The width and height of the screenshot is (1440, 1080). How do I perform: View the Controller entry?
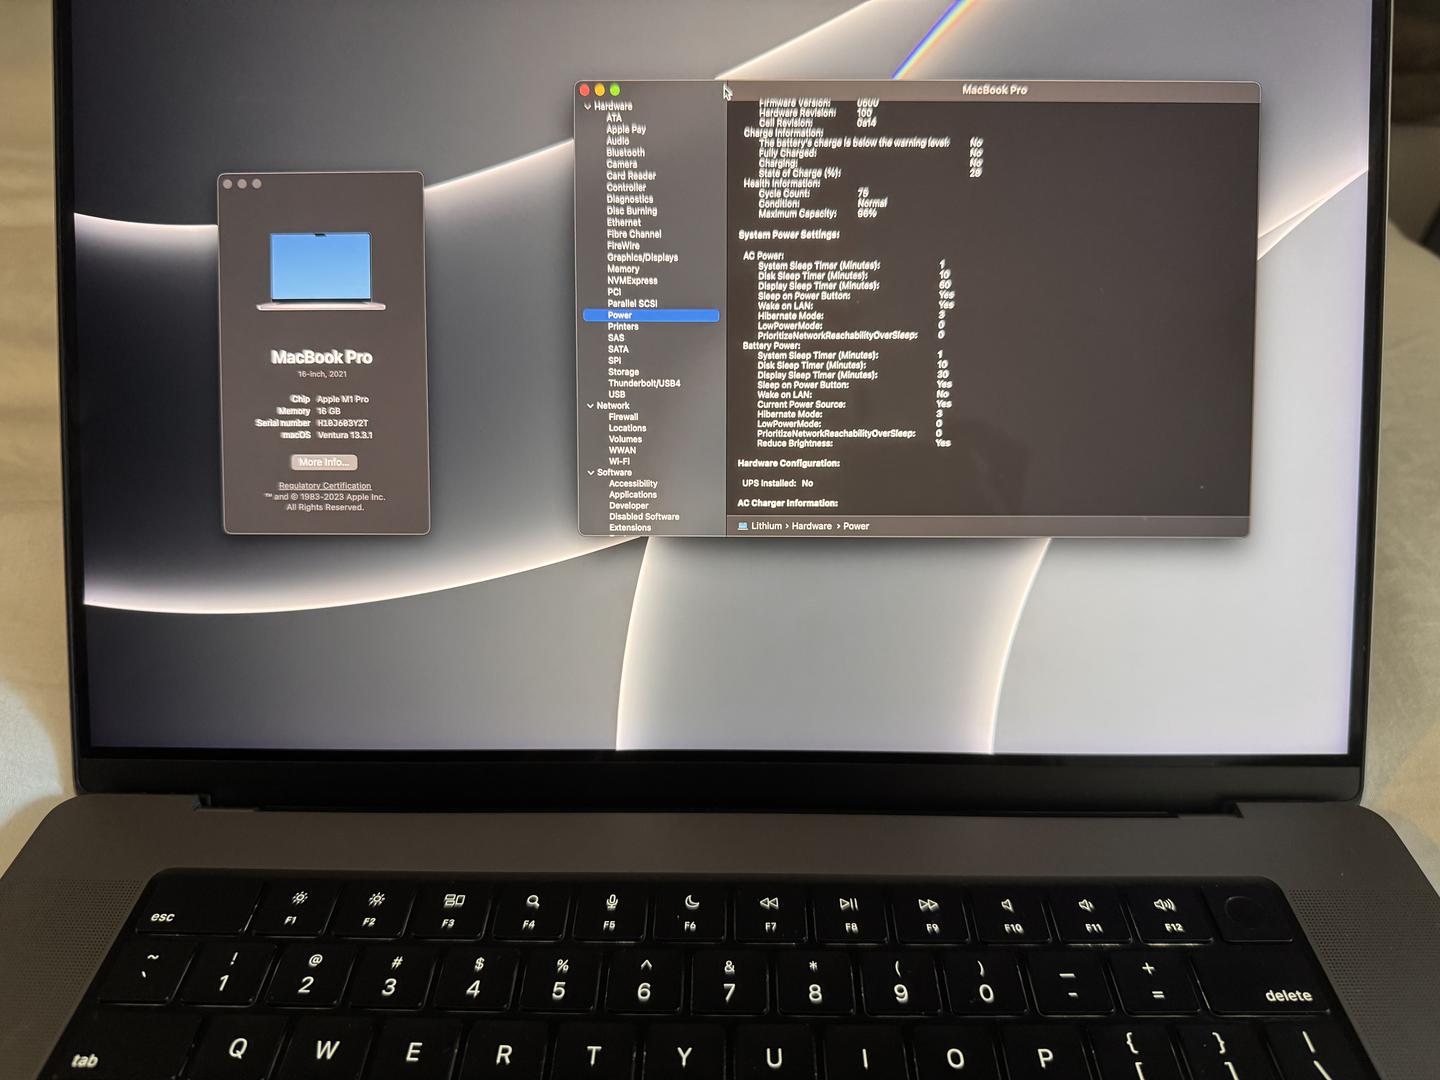pos(626,188)
